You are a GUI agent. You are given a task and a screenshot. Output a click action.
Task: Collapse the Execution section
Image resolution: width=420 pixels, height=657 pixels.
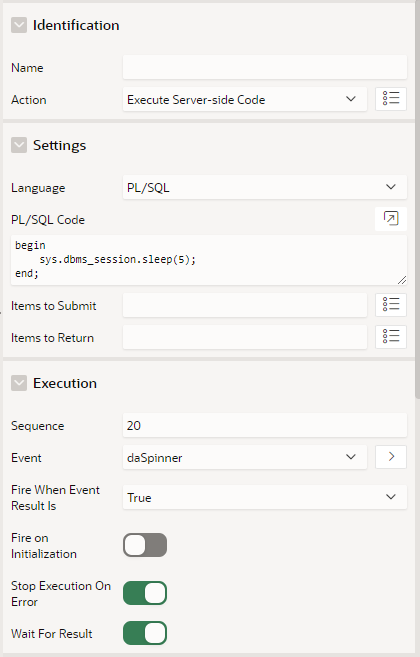coord(19,383)
